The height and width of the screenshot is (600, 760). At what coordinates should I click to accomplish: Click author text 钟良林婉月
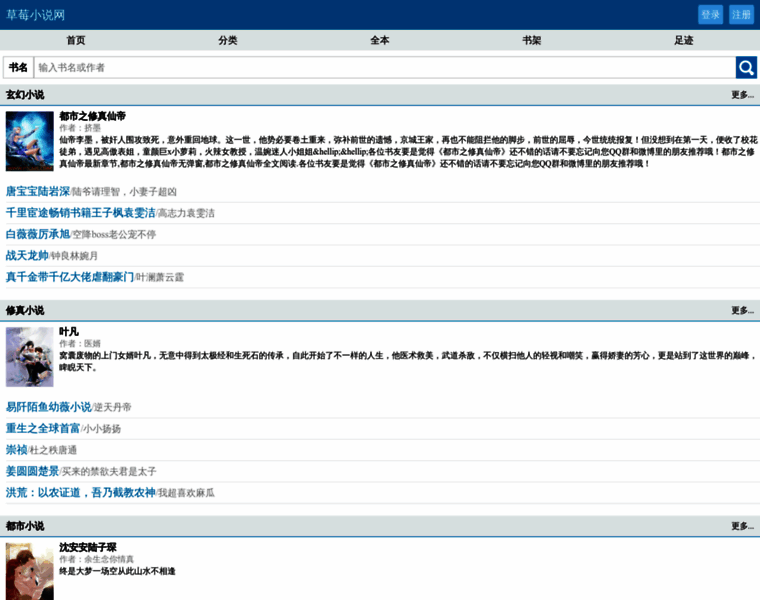[x=74, y=256]
